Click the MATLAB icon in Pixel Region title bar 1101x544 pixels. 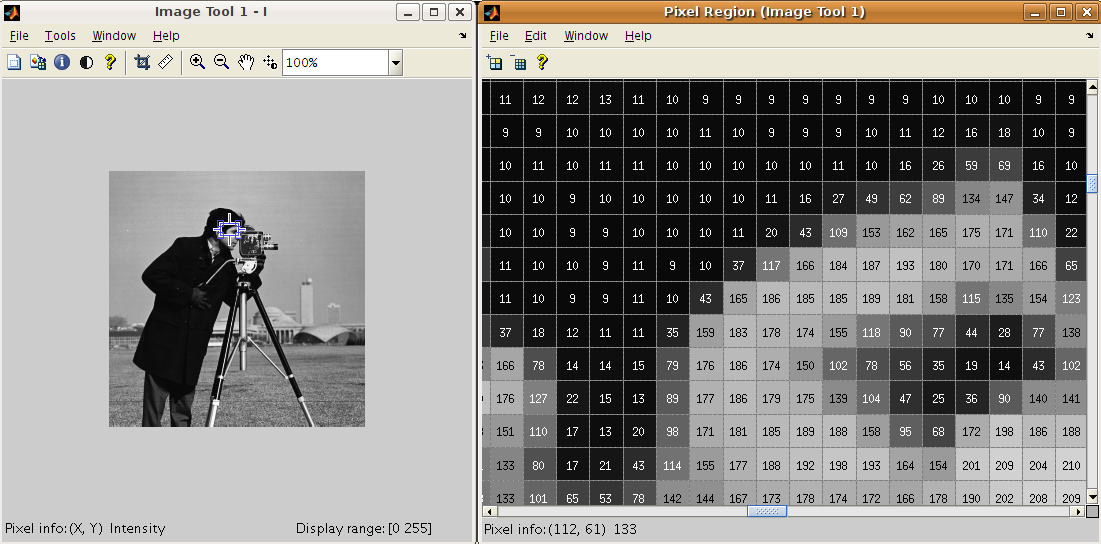493,12
